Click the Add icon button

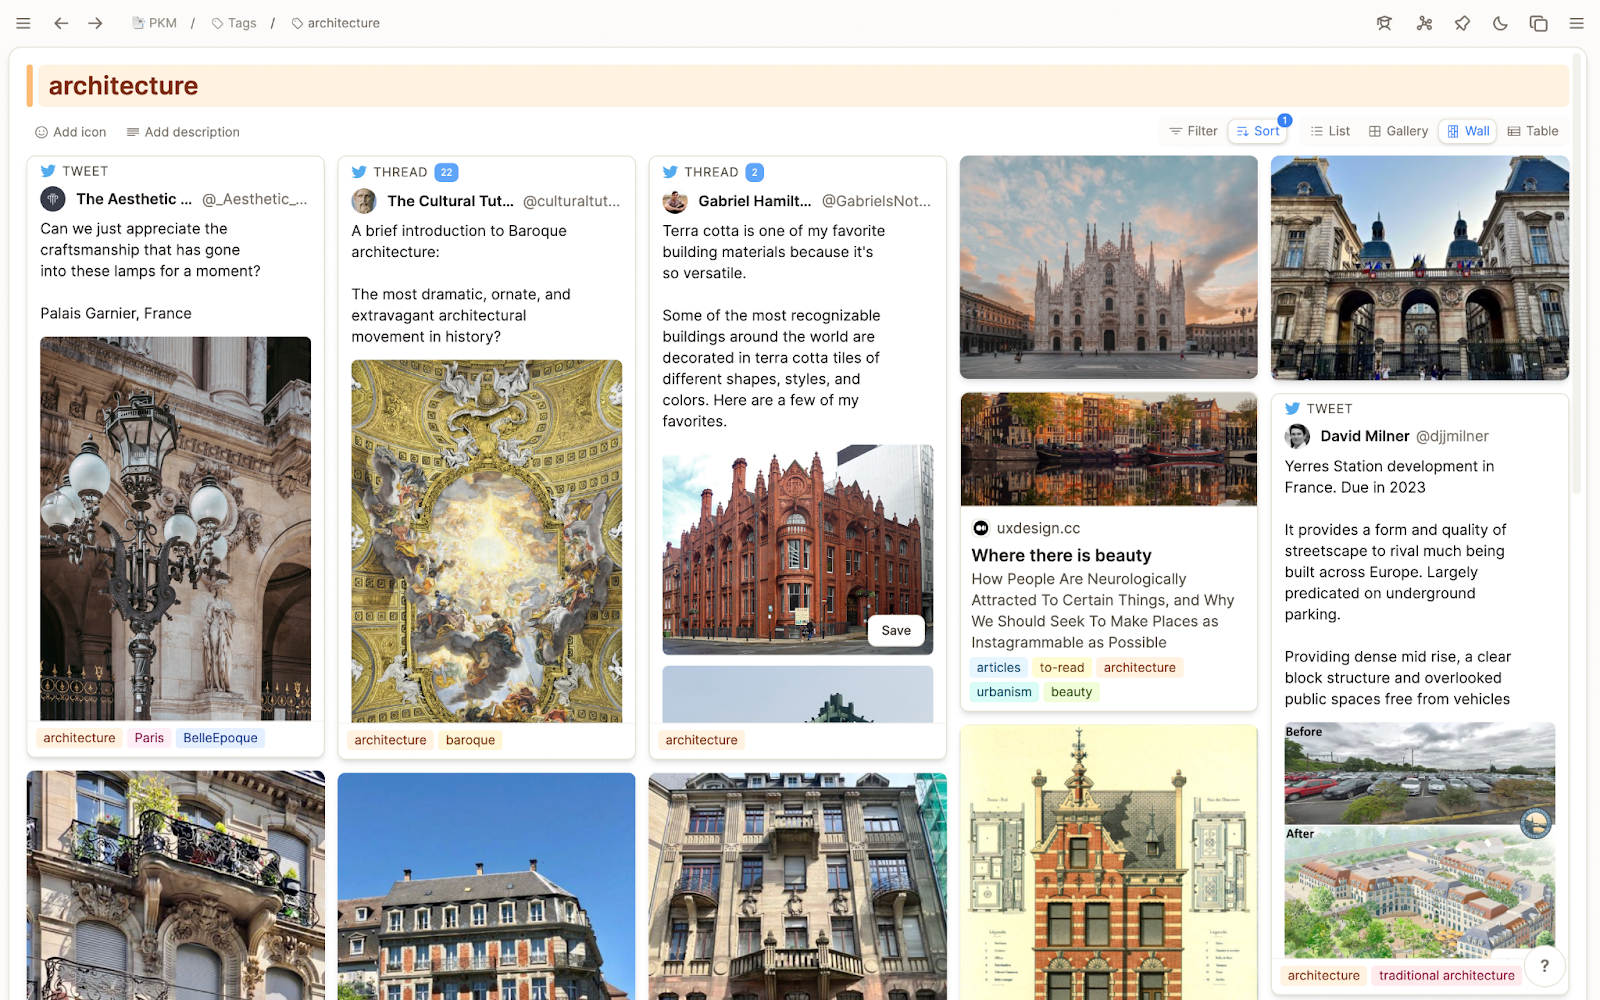[70, 132]
